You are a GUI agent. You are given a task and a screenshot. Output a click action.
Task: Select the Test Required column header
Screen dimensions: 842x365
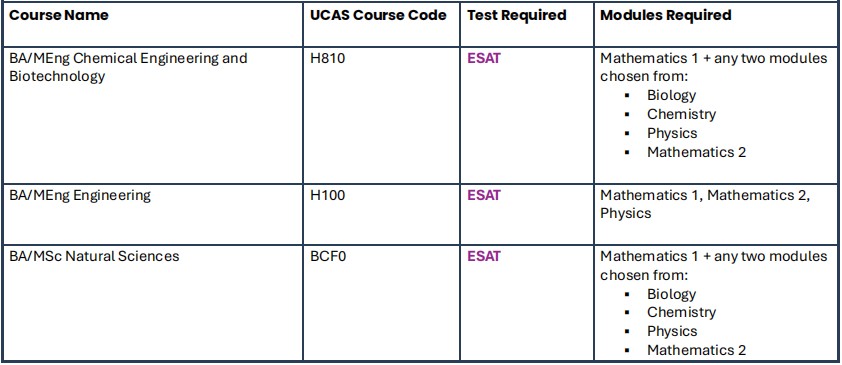pos(517,15)
